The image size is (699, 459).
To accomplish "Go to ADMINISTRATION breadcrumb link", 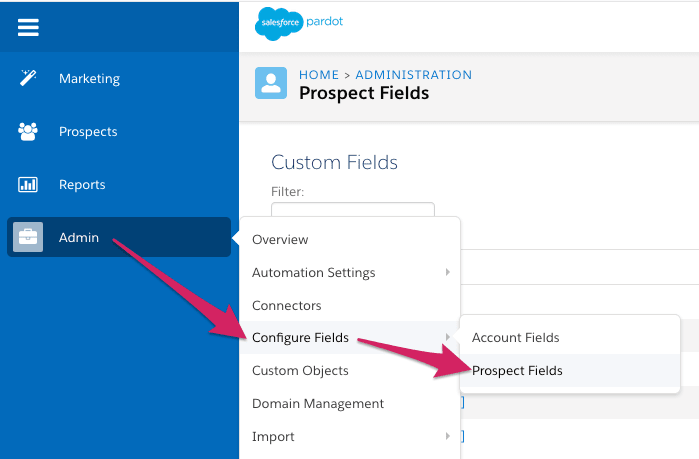I will pos(413,74).
